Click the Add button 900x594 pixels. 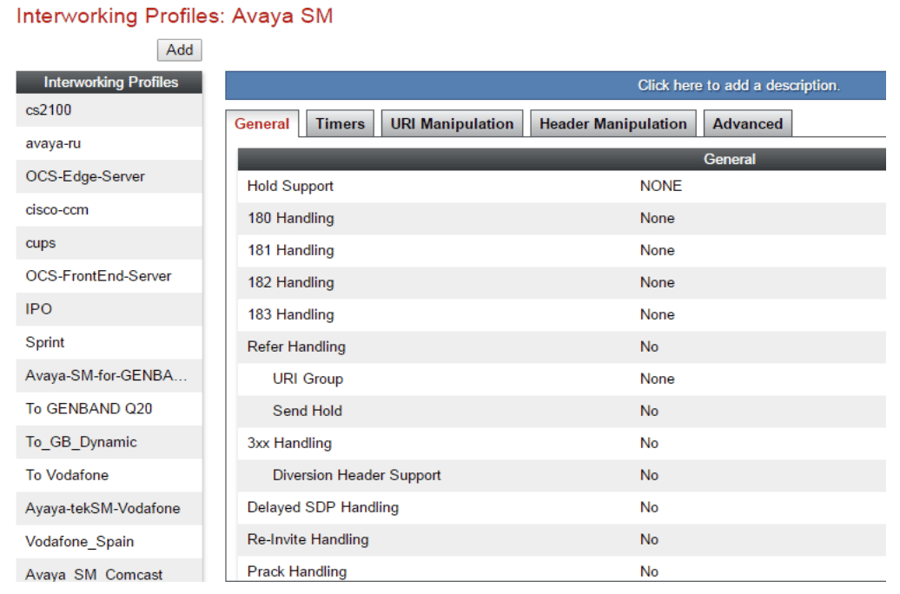coord(180,50)
